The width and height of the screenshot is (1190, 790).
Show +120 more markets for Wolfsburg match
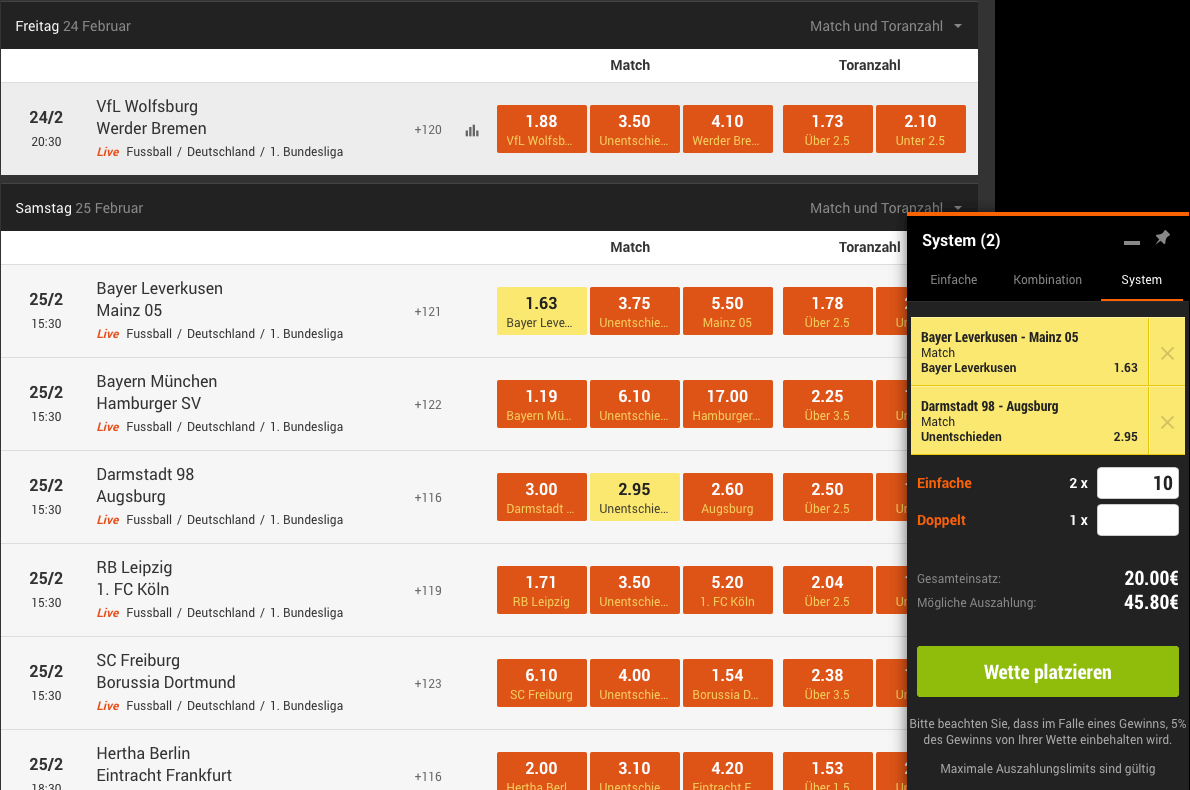click(427, 130)
